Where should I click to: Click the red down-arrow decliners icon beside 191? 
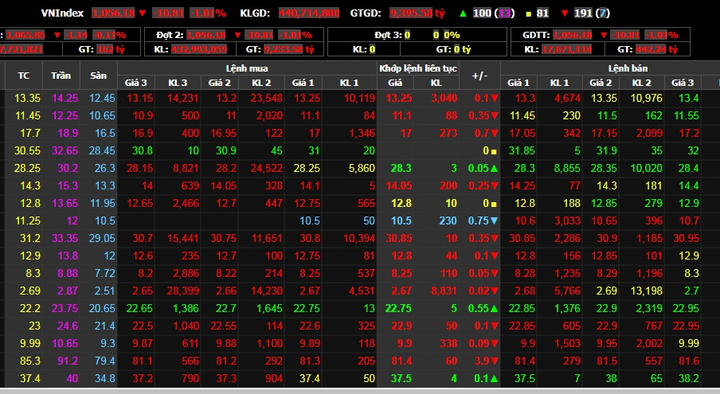tap(565, 13)
